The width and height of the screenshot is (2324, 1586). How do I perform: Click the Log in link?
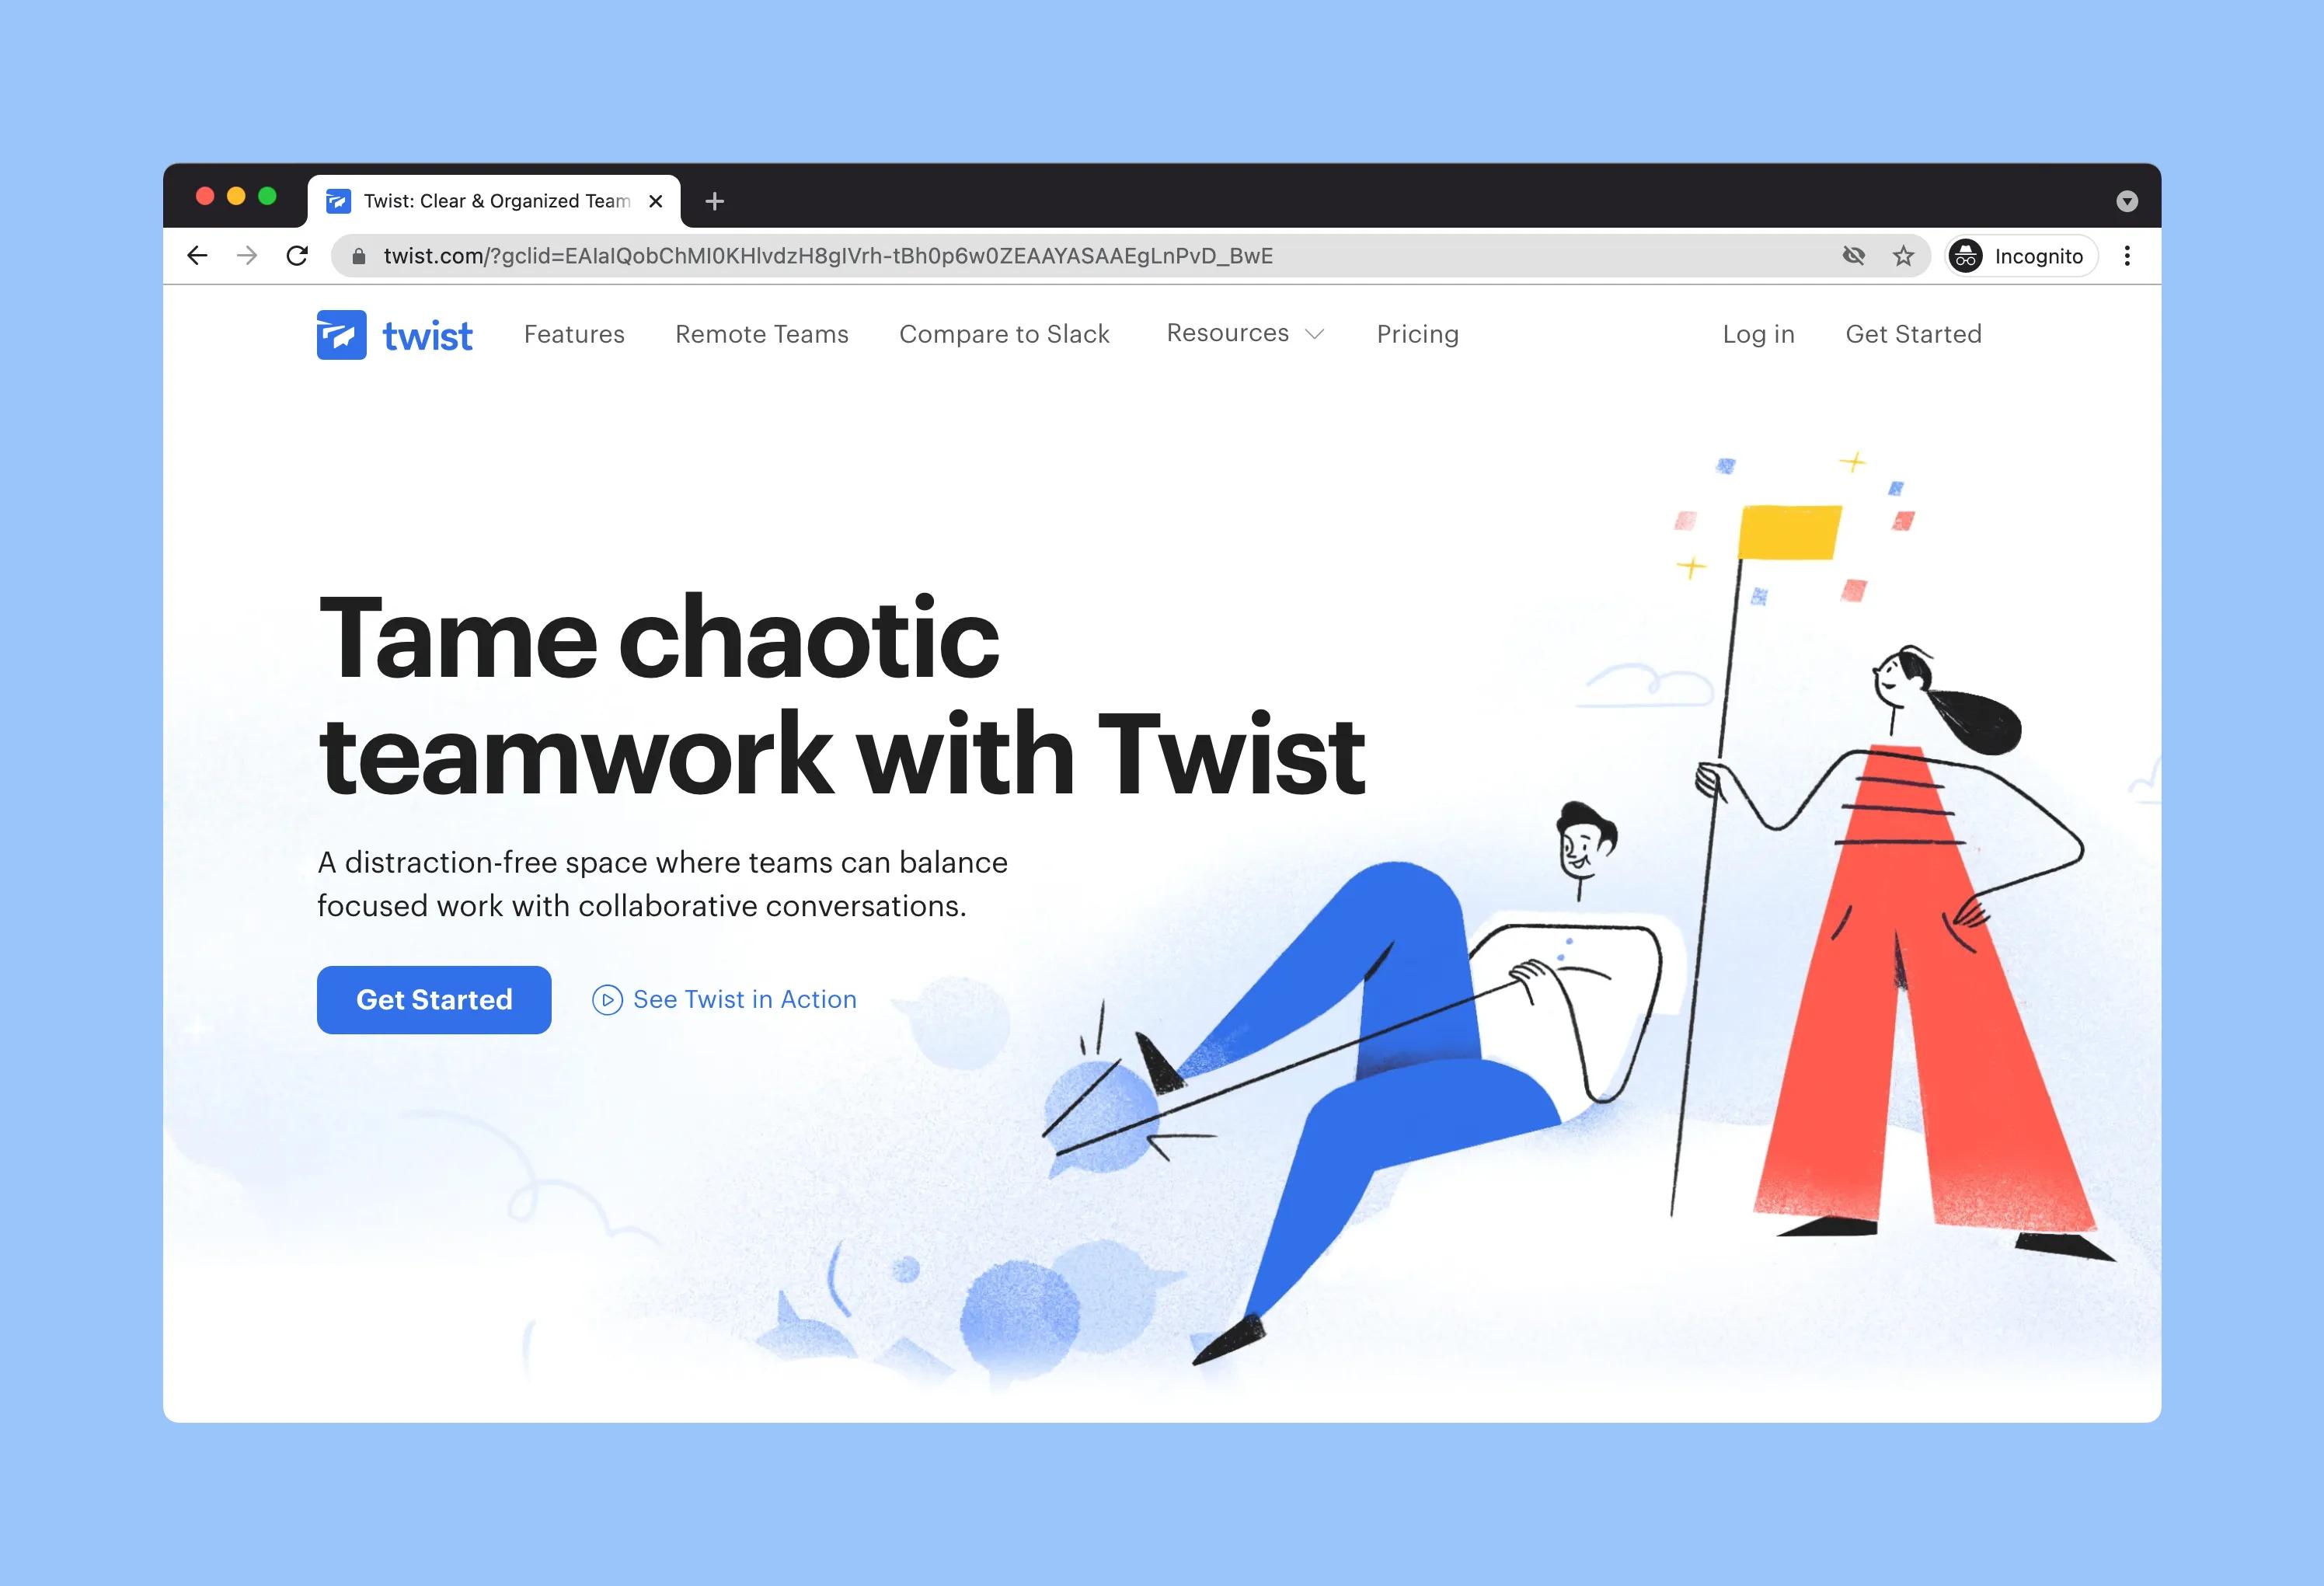pyautogui.click(x=1759, y=334)
